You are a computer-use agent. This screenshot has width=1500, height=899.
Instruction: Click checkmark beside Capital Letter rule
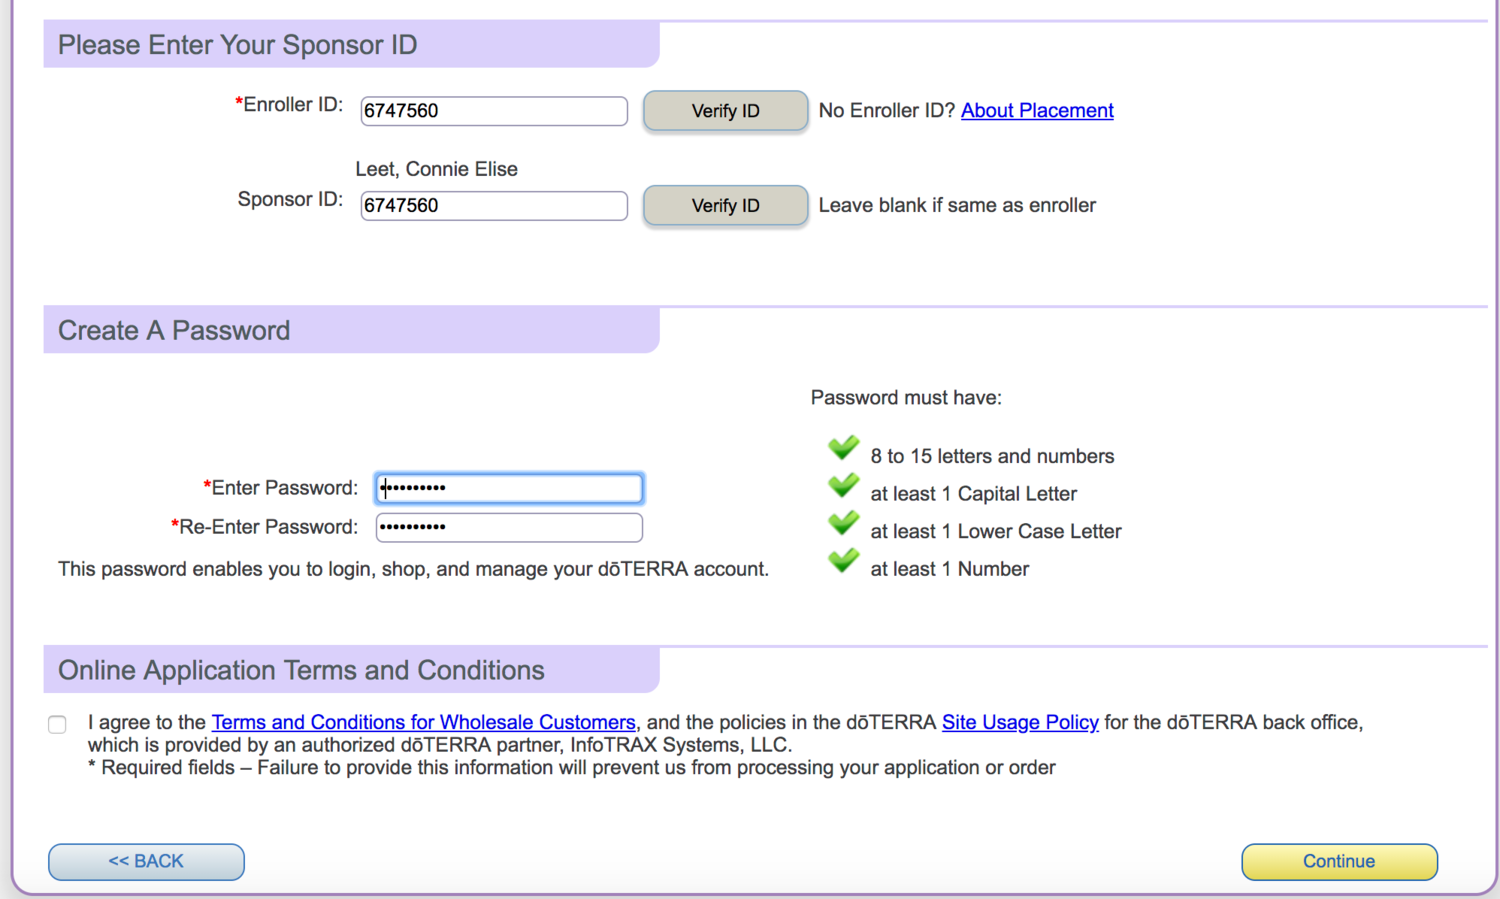pos(843,486)
